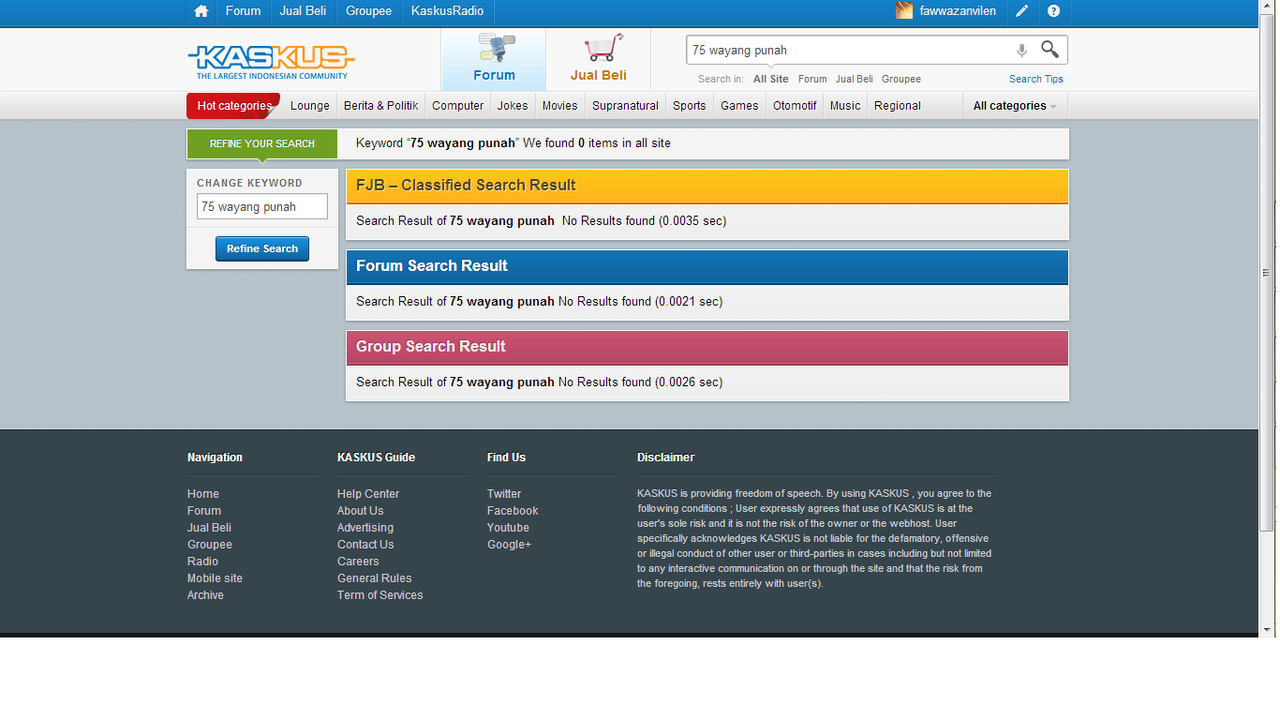Click the fawwazanvilen avatar thumbnail
The image size is (1280, 720).
[x=904, y=11]
